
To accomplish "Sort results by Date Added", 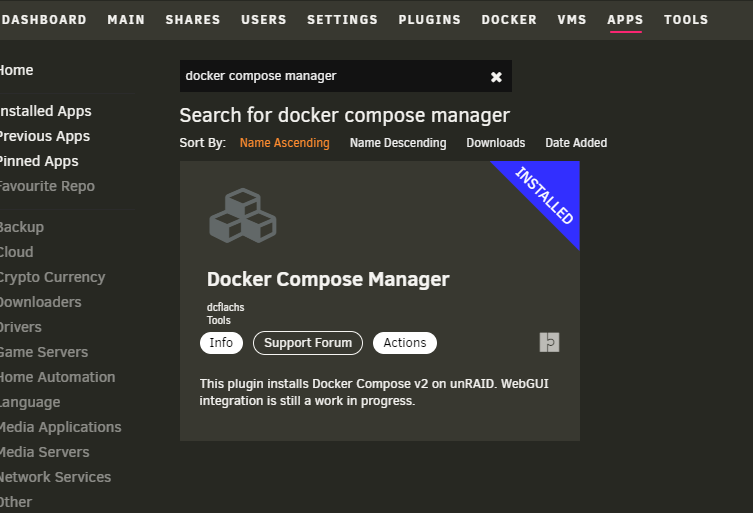I will (x=576, y=143).
